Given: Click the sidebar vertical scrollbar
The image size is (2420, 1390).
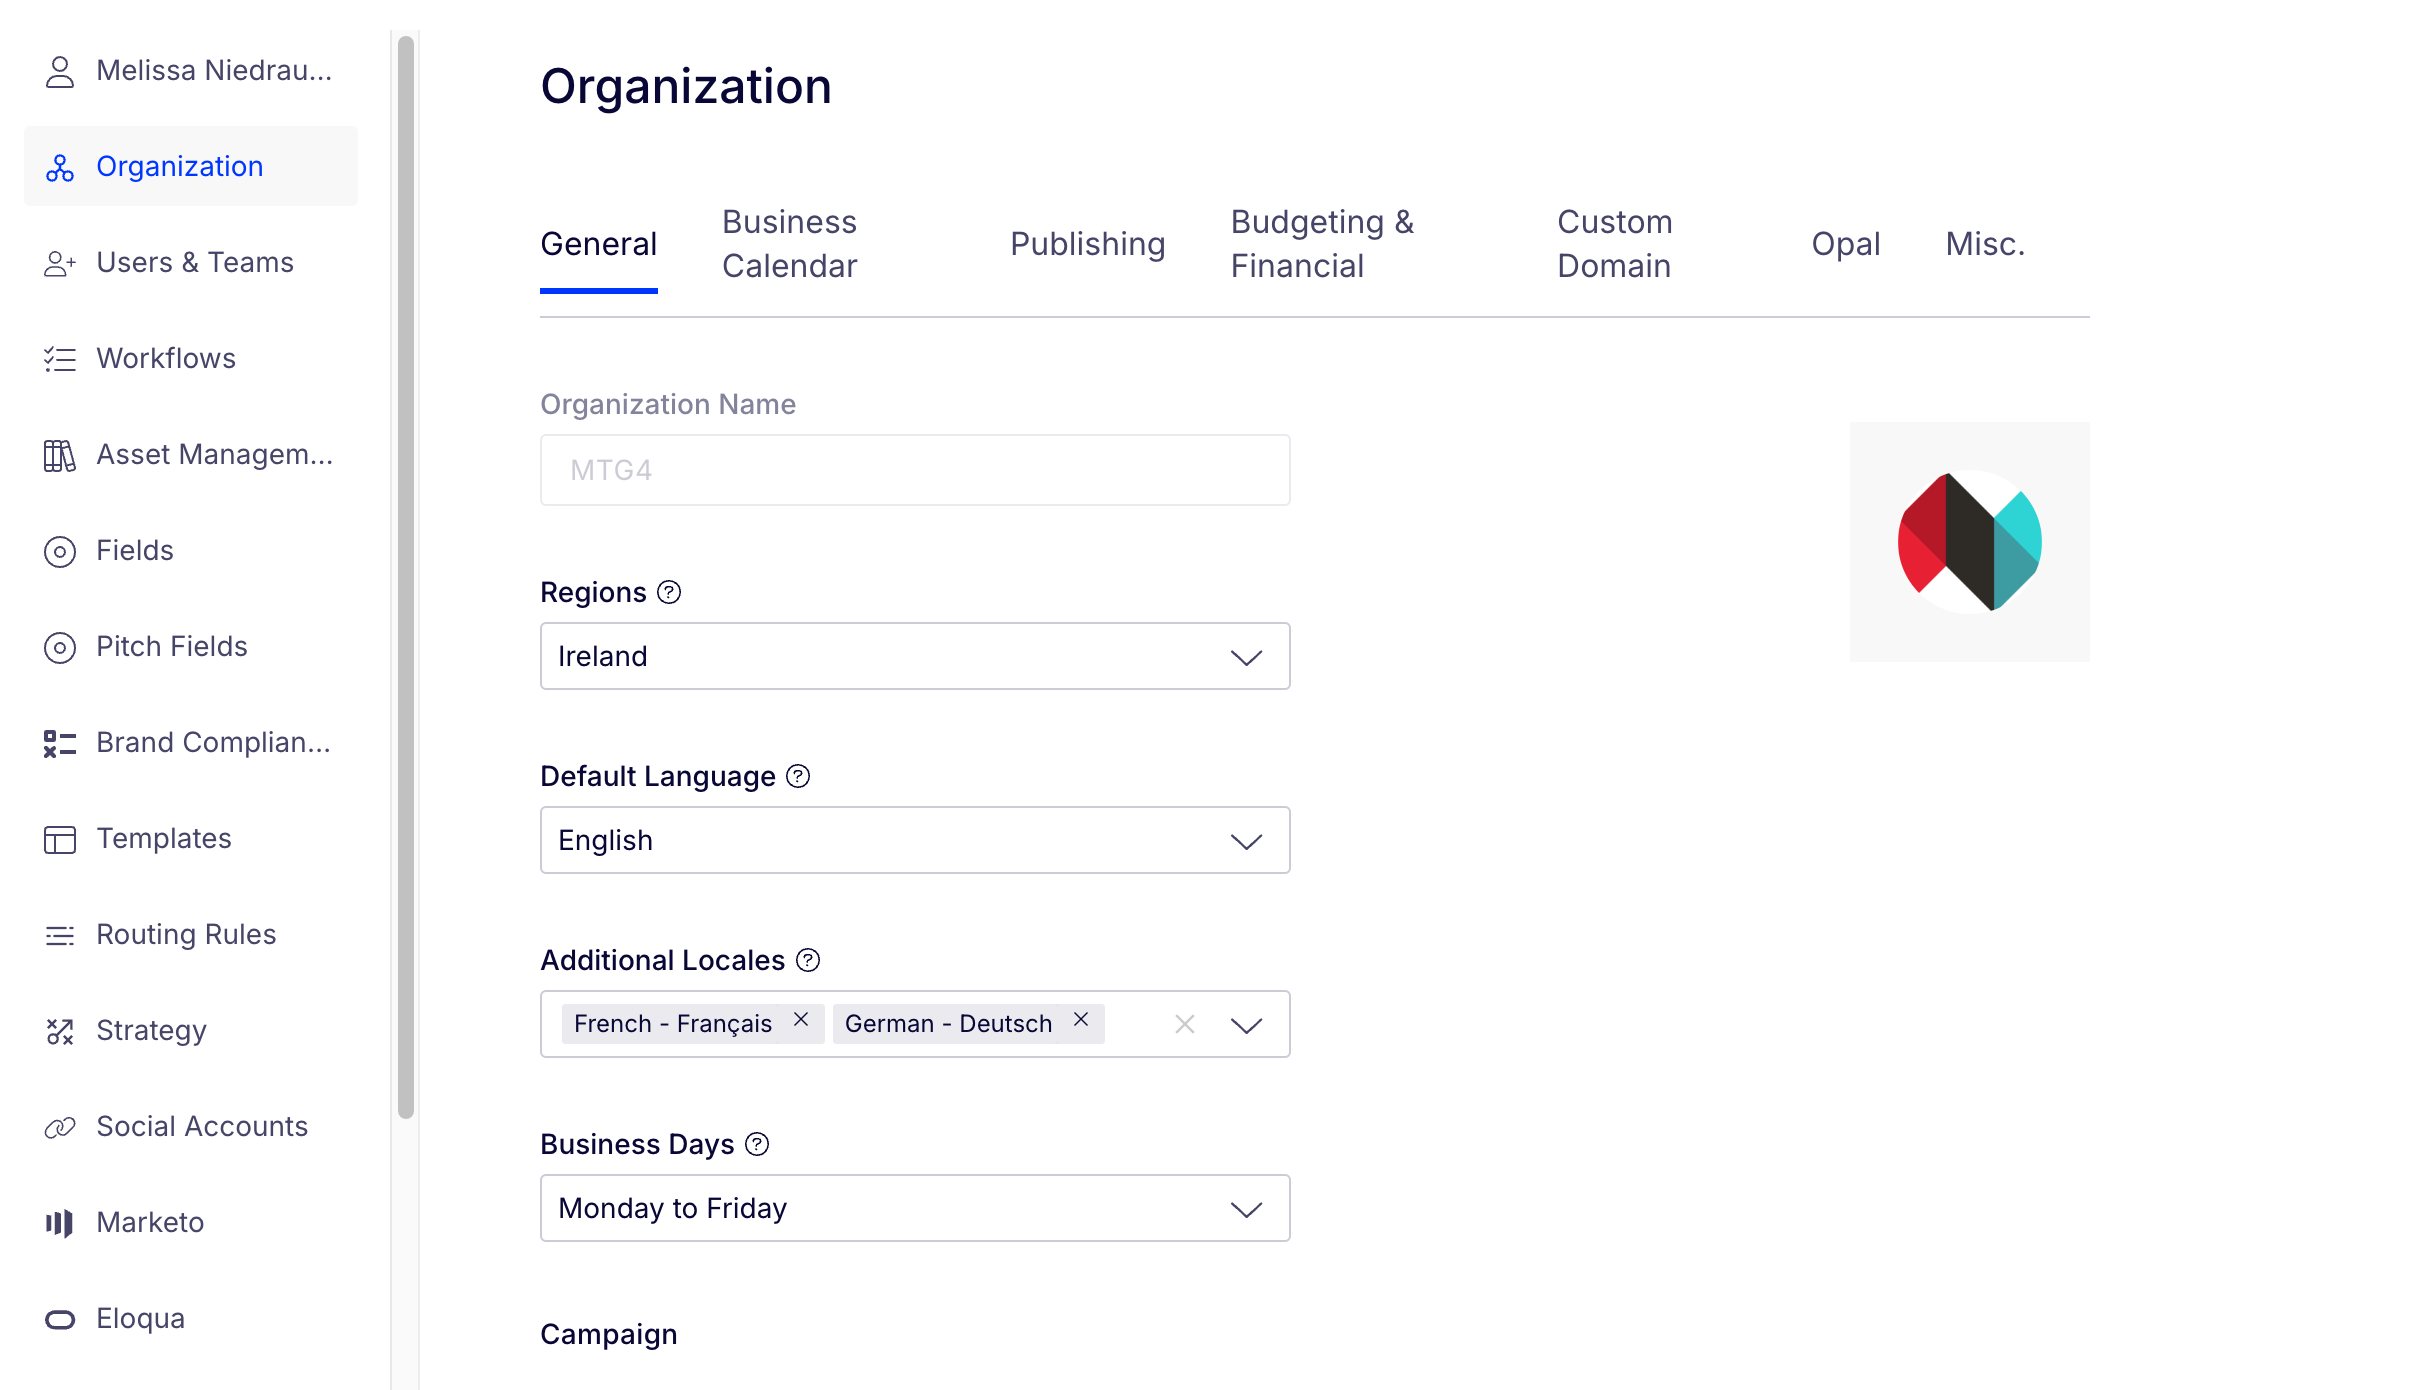Looking at the screenshot, I should [405, 577].
